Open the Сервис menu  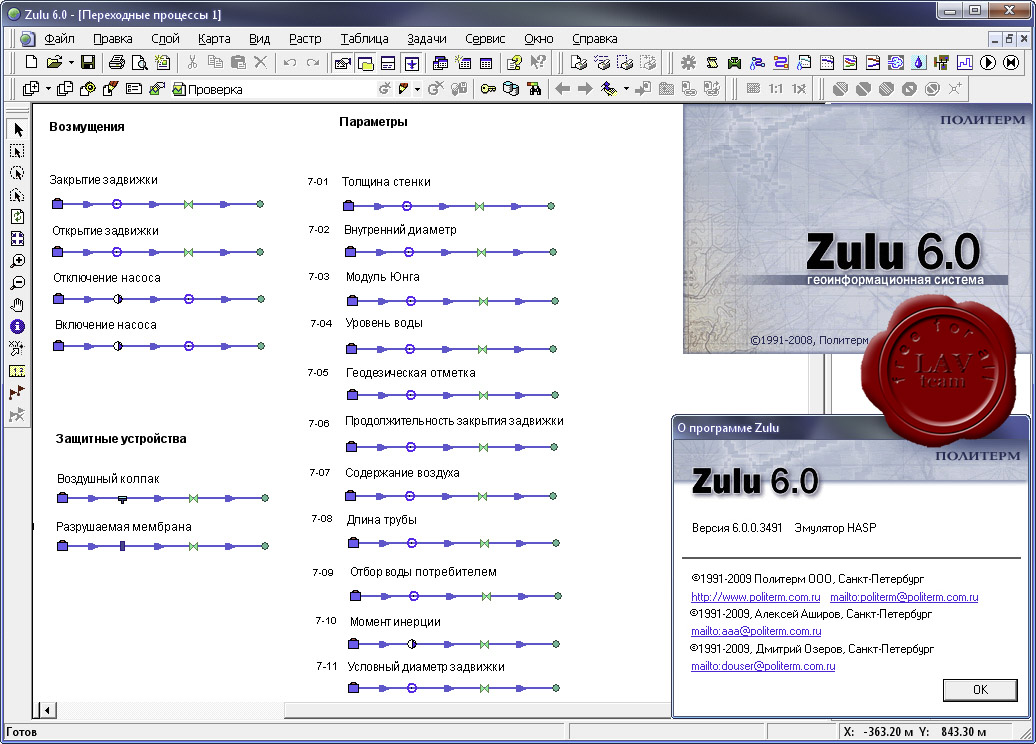[485, 39]
